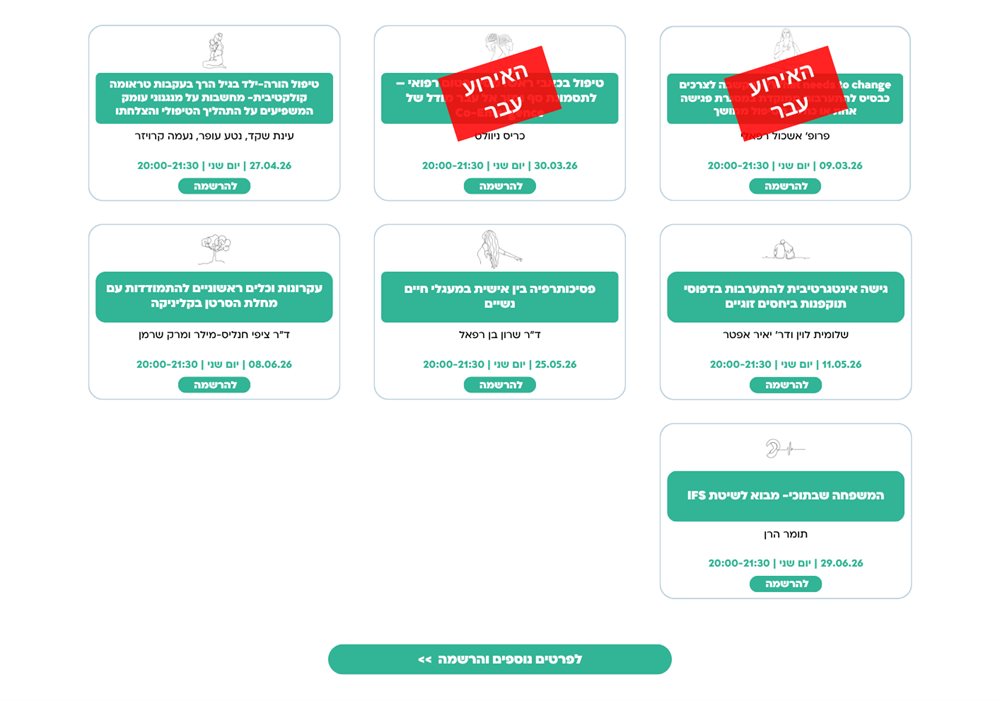1000x701 pixels.
Task: Click the sitting couple illustration icon
Action: pos(785,250)
